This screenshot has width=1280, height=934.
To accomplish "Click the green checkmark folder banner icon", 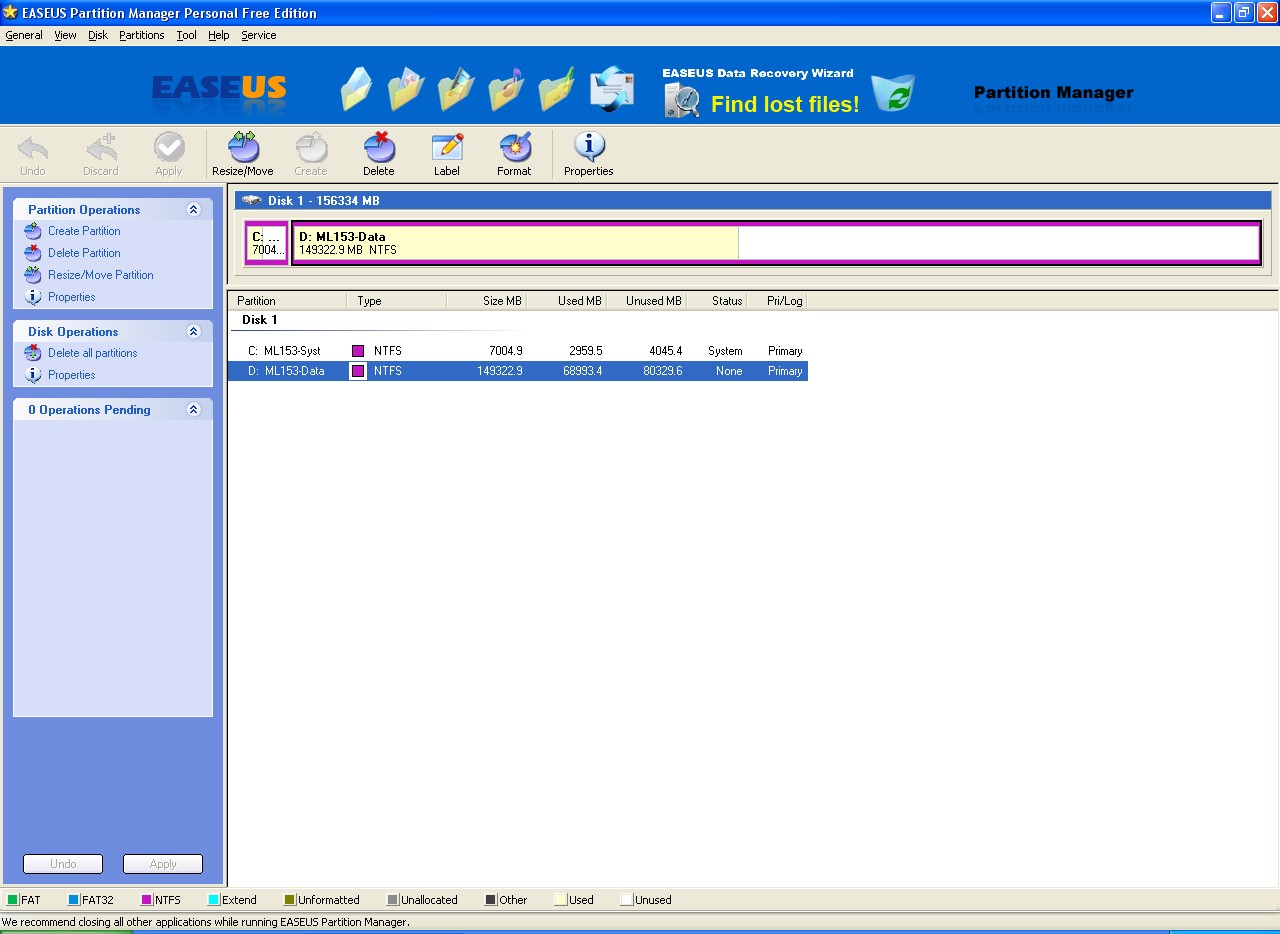I will (556, 90).
